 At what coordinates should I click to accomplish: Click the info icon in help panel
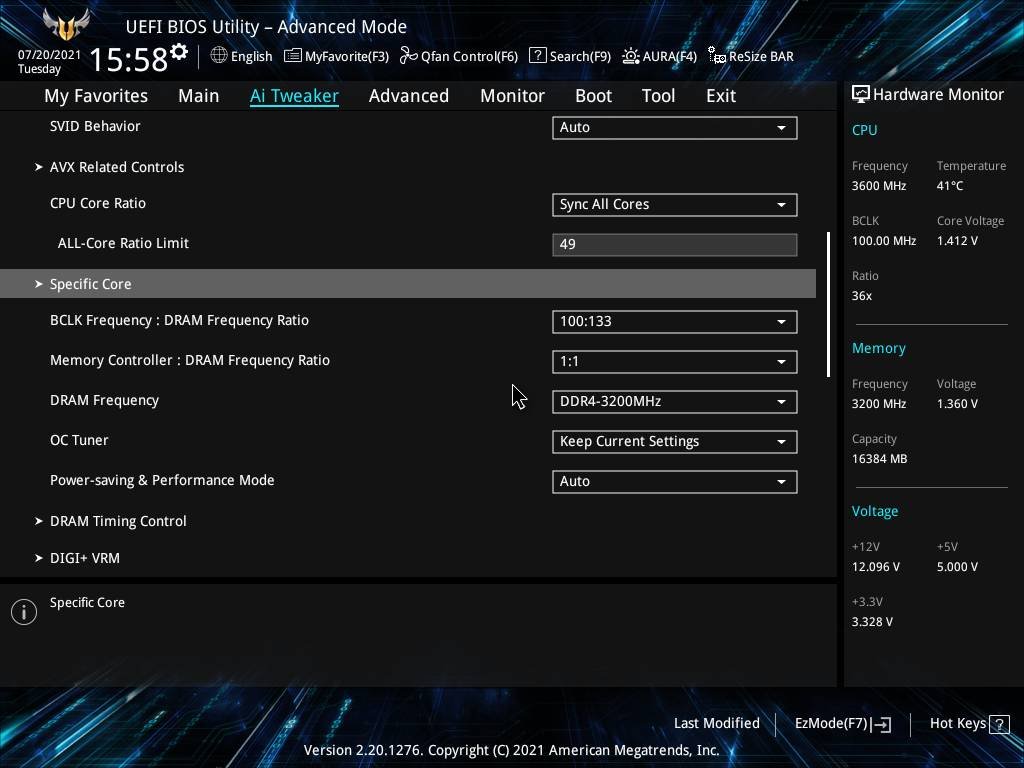(24, 612)
